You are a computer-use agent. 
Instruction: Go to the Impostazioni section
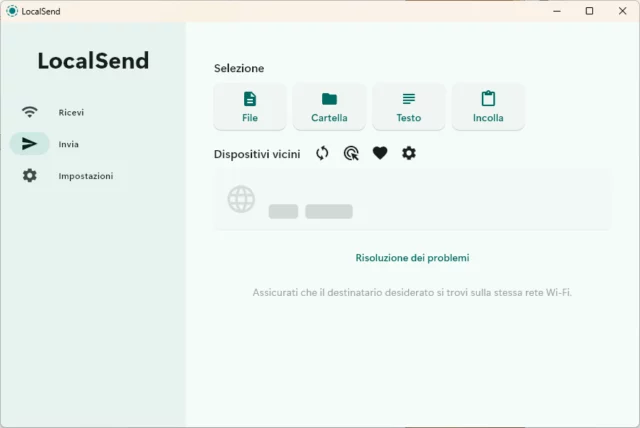click(x=85, y=177)
